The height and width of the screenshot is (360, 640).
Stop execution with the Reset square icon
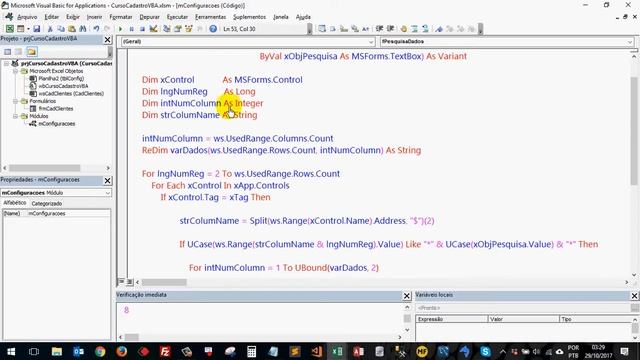point(142,29)
